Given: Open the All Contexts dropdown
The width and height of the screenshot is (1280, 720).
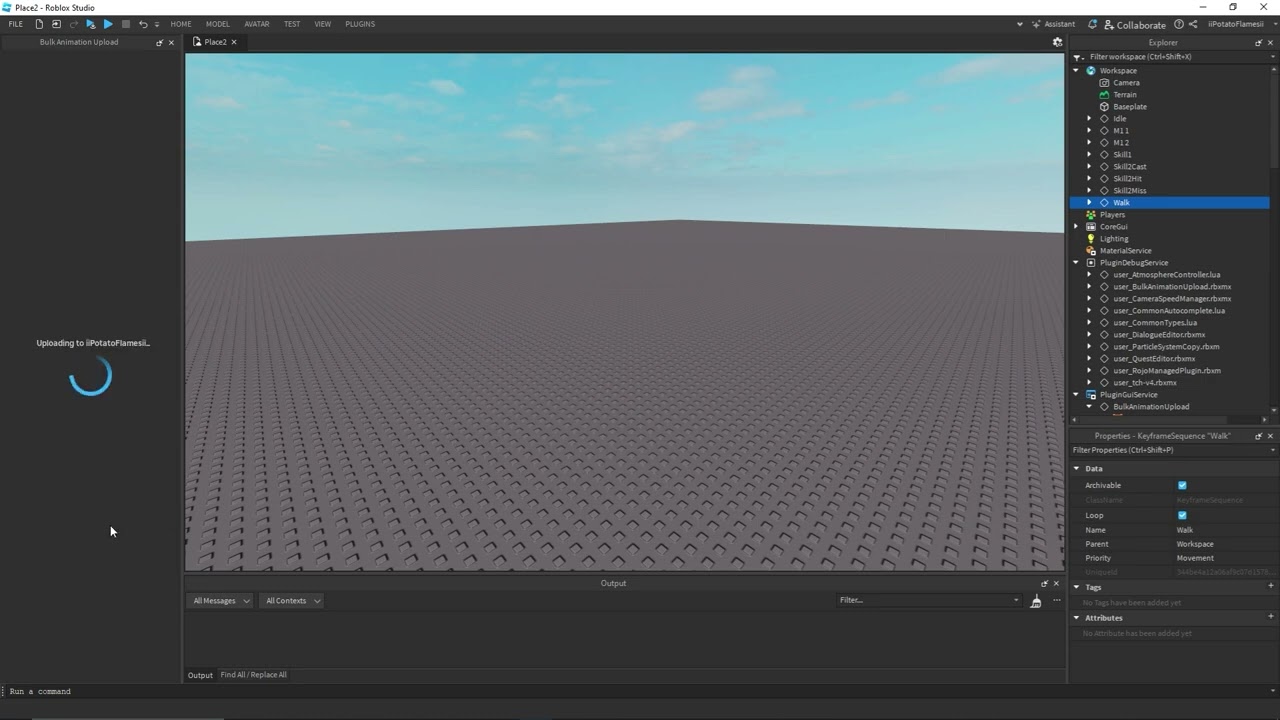Looking at the screenshot, I should [x=291, y=600].
